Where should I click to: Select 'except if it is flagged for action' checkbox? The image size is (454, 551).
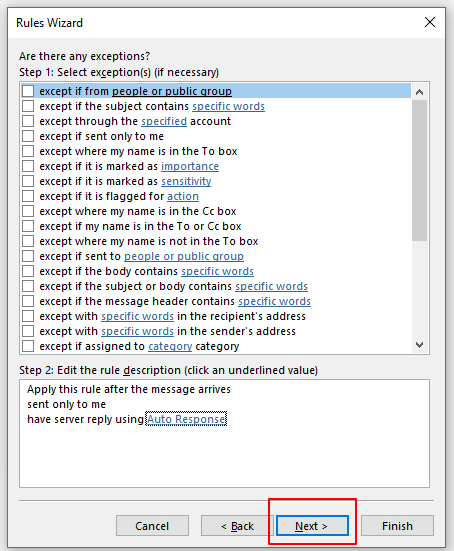[28, 196]
